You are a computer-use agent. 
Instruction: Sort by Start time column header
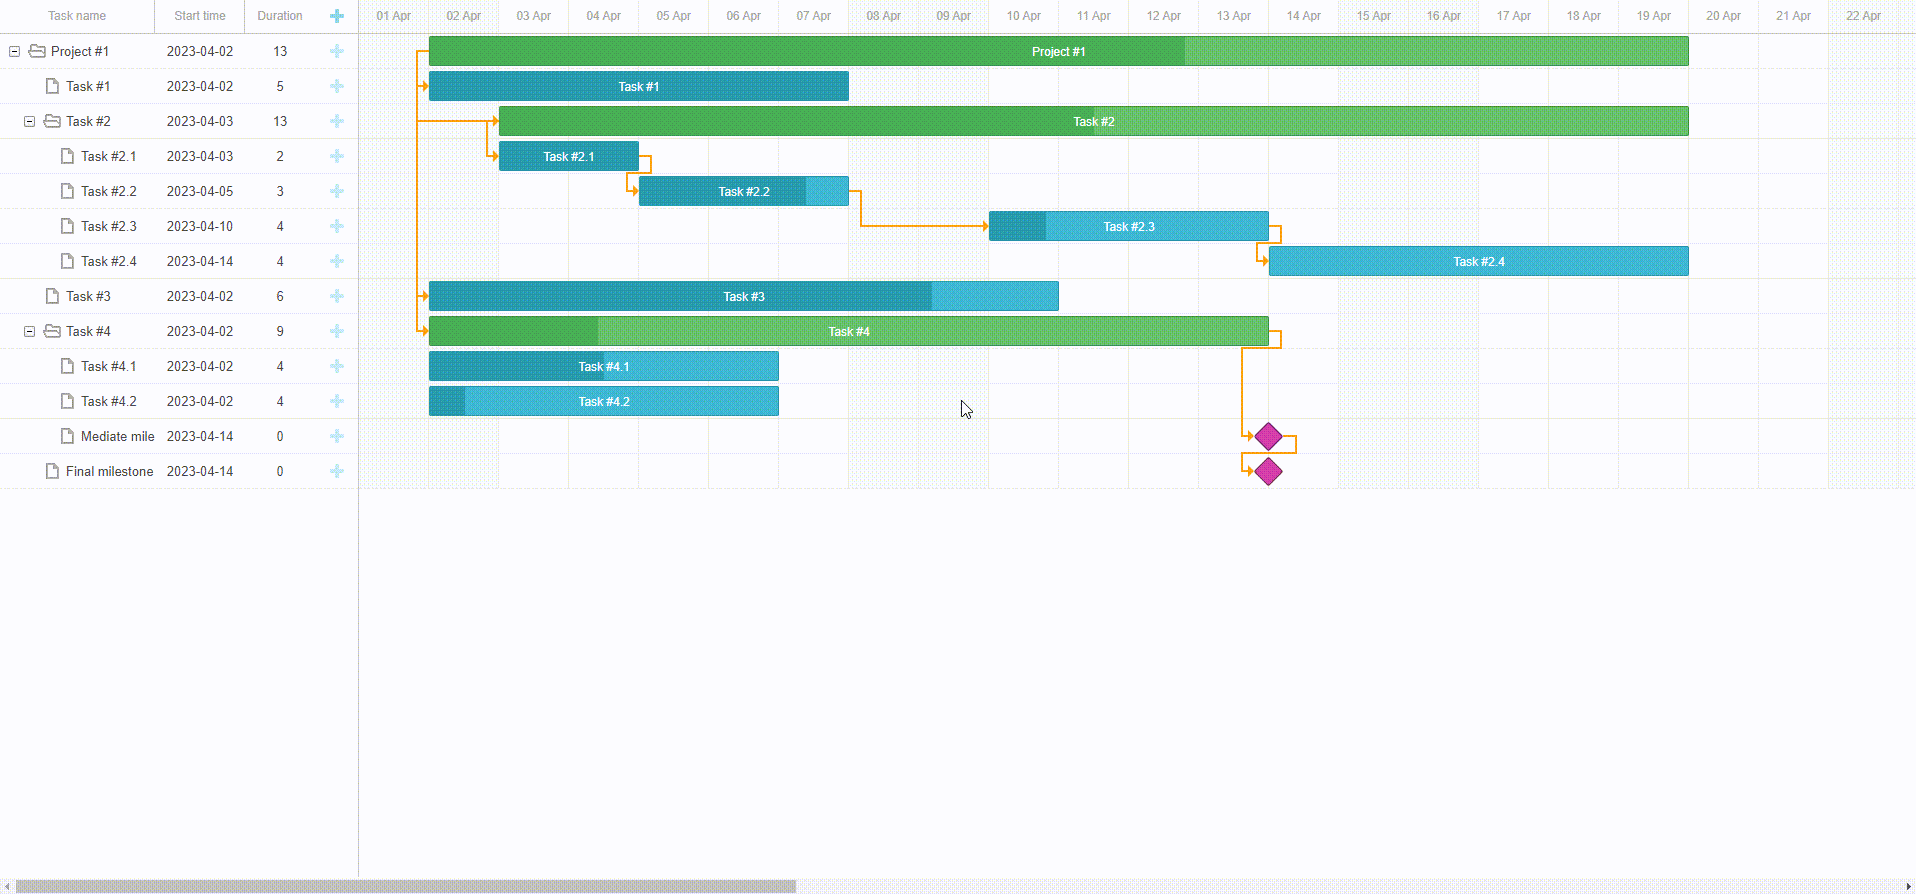[x=200, y=16]
